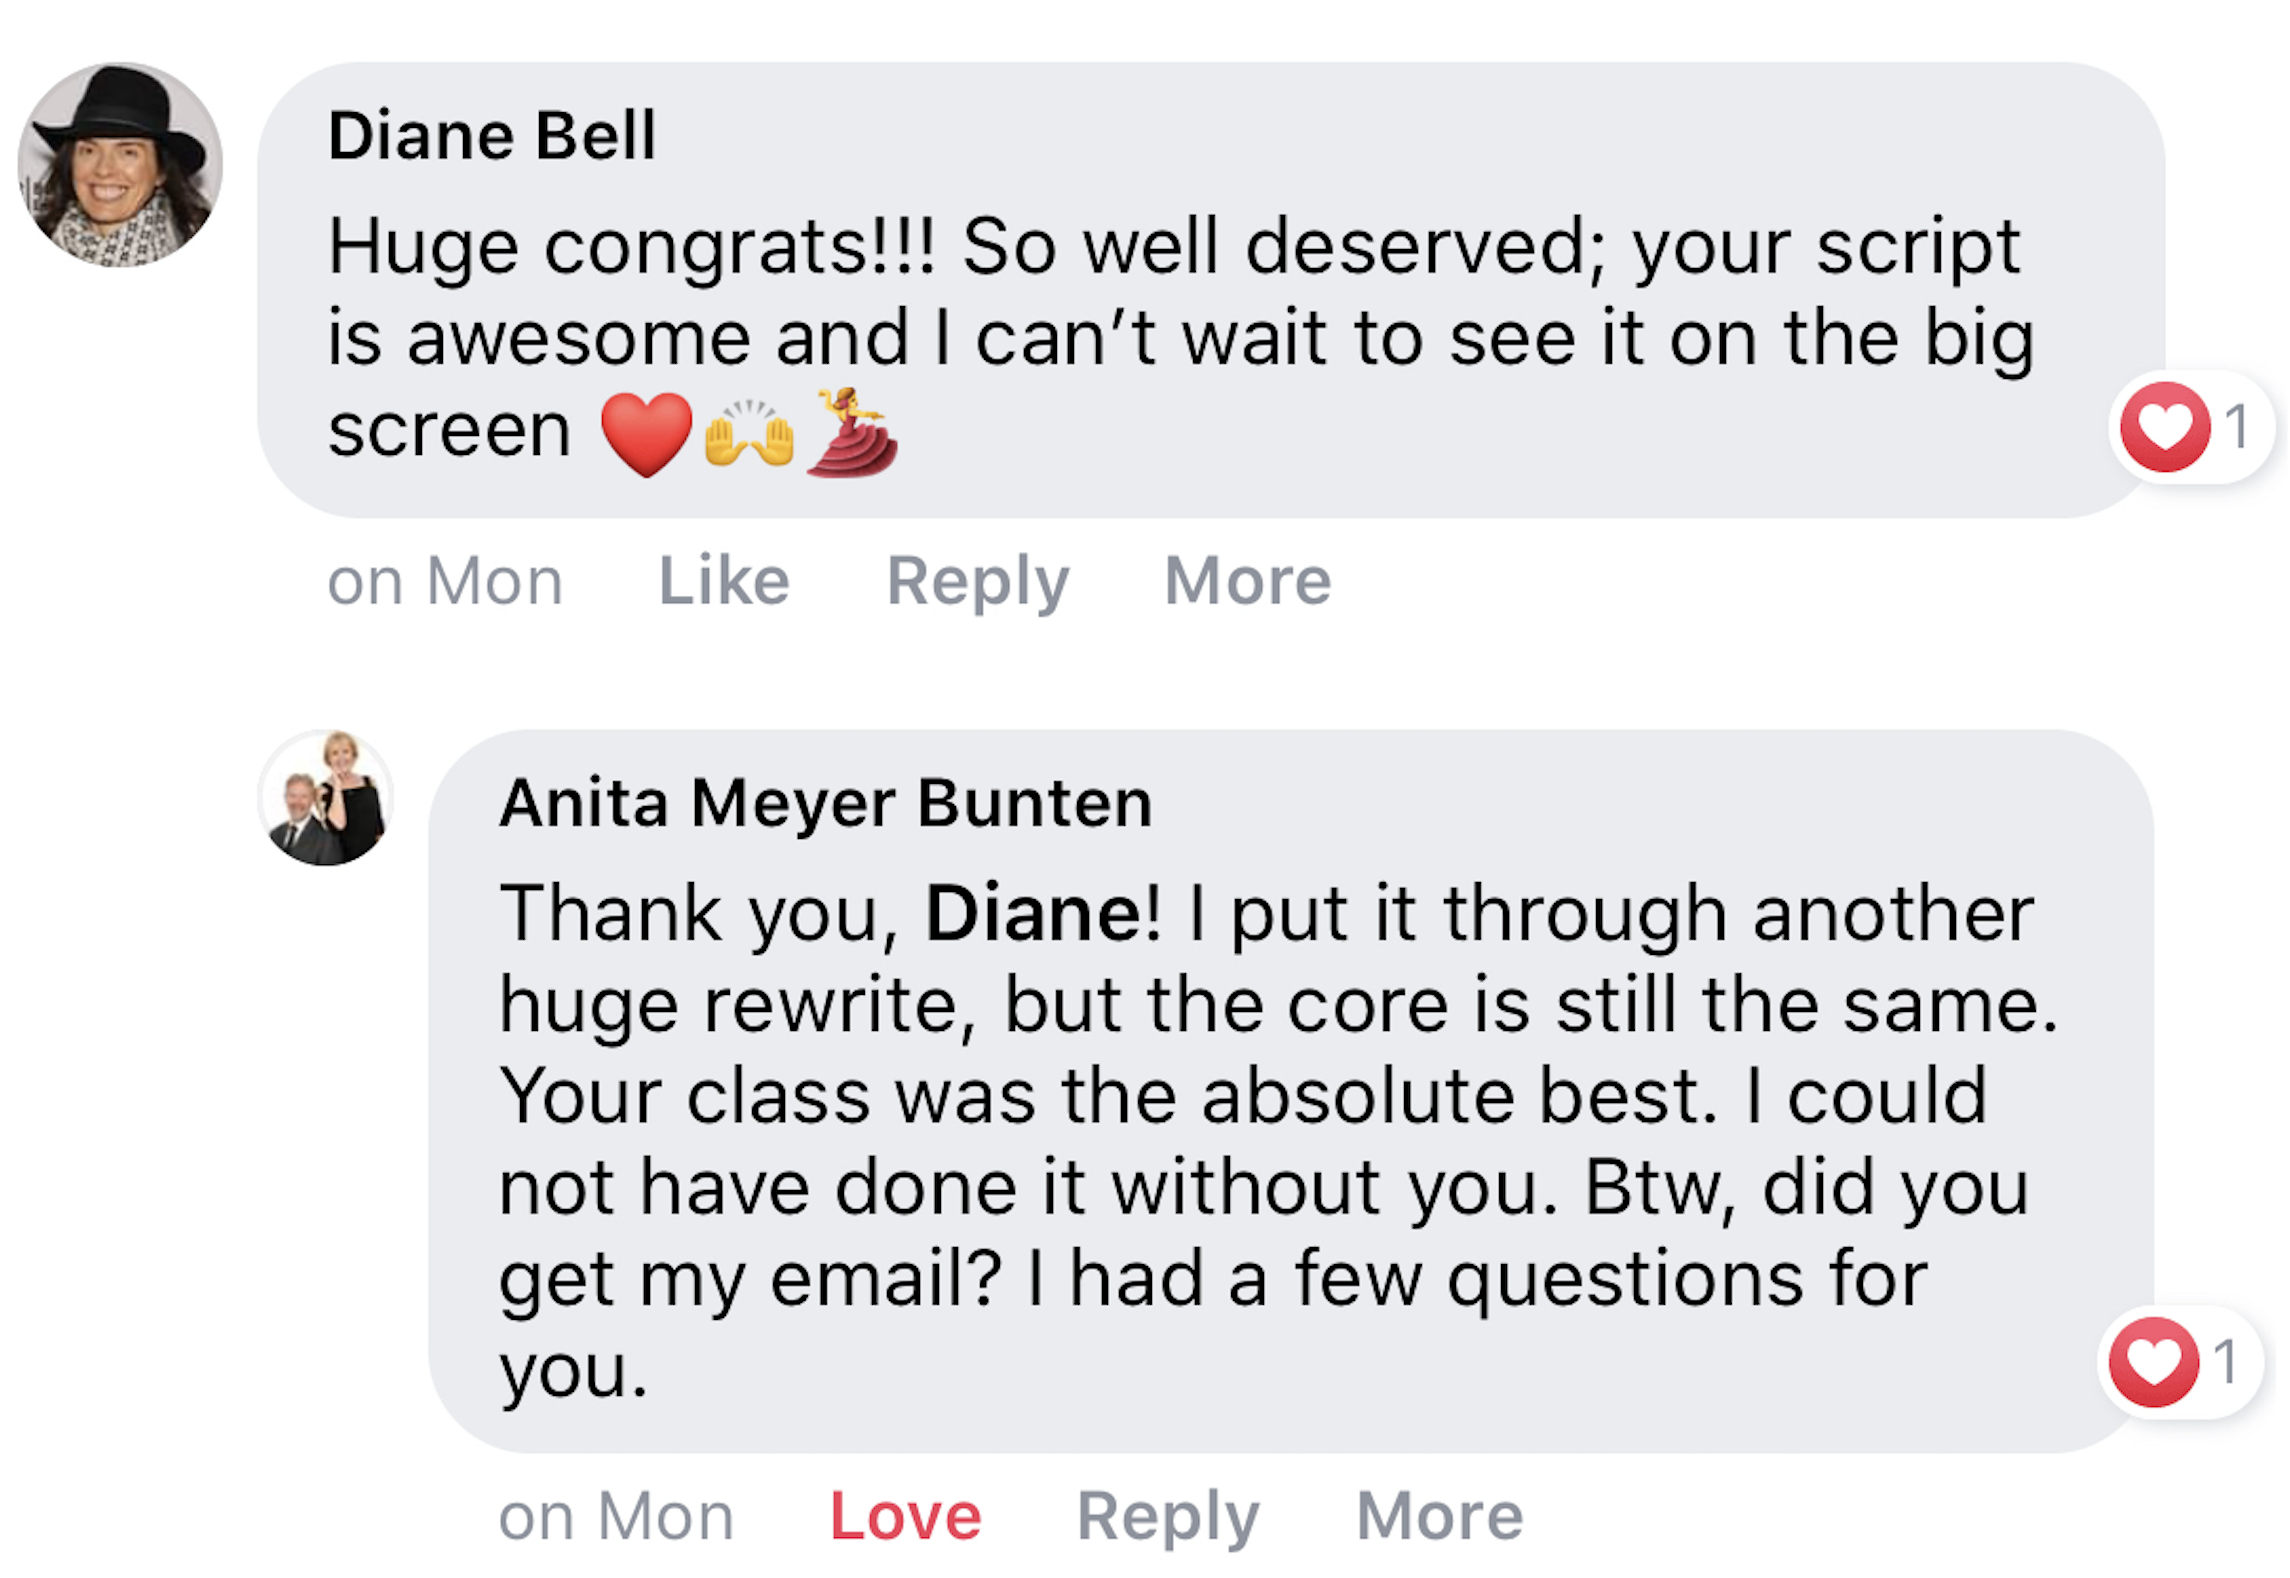
Task: Open Anita Meyer Bunten's profile picture
Action: click(326, 797)
